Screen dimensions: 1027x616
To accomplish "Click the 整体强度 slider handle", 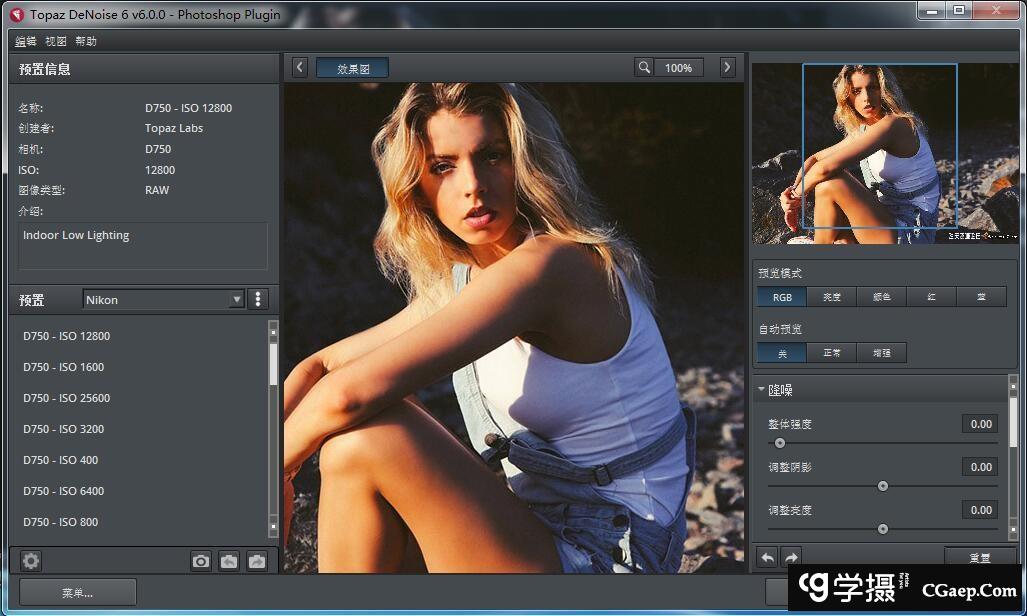I will click(780, 443).
